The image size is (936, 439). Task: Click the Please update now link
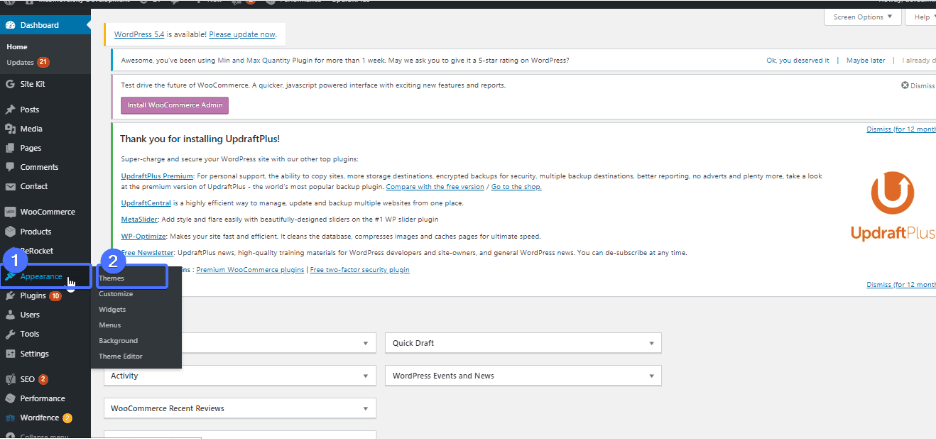[242, 35]
